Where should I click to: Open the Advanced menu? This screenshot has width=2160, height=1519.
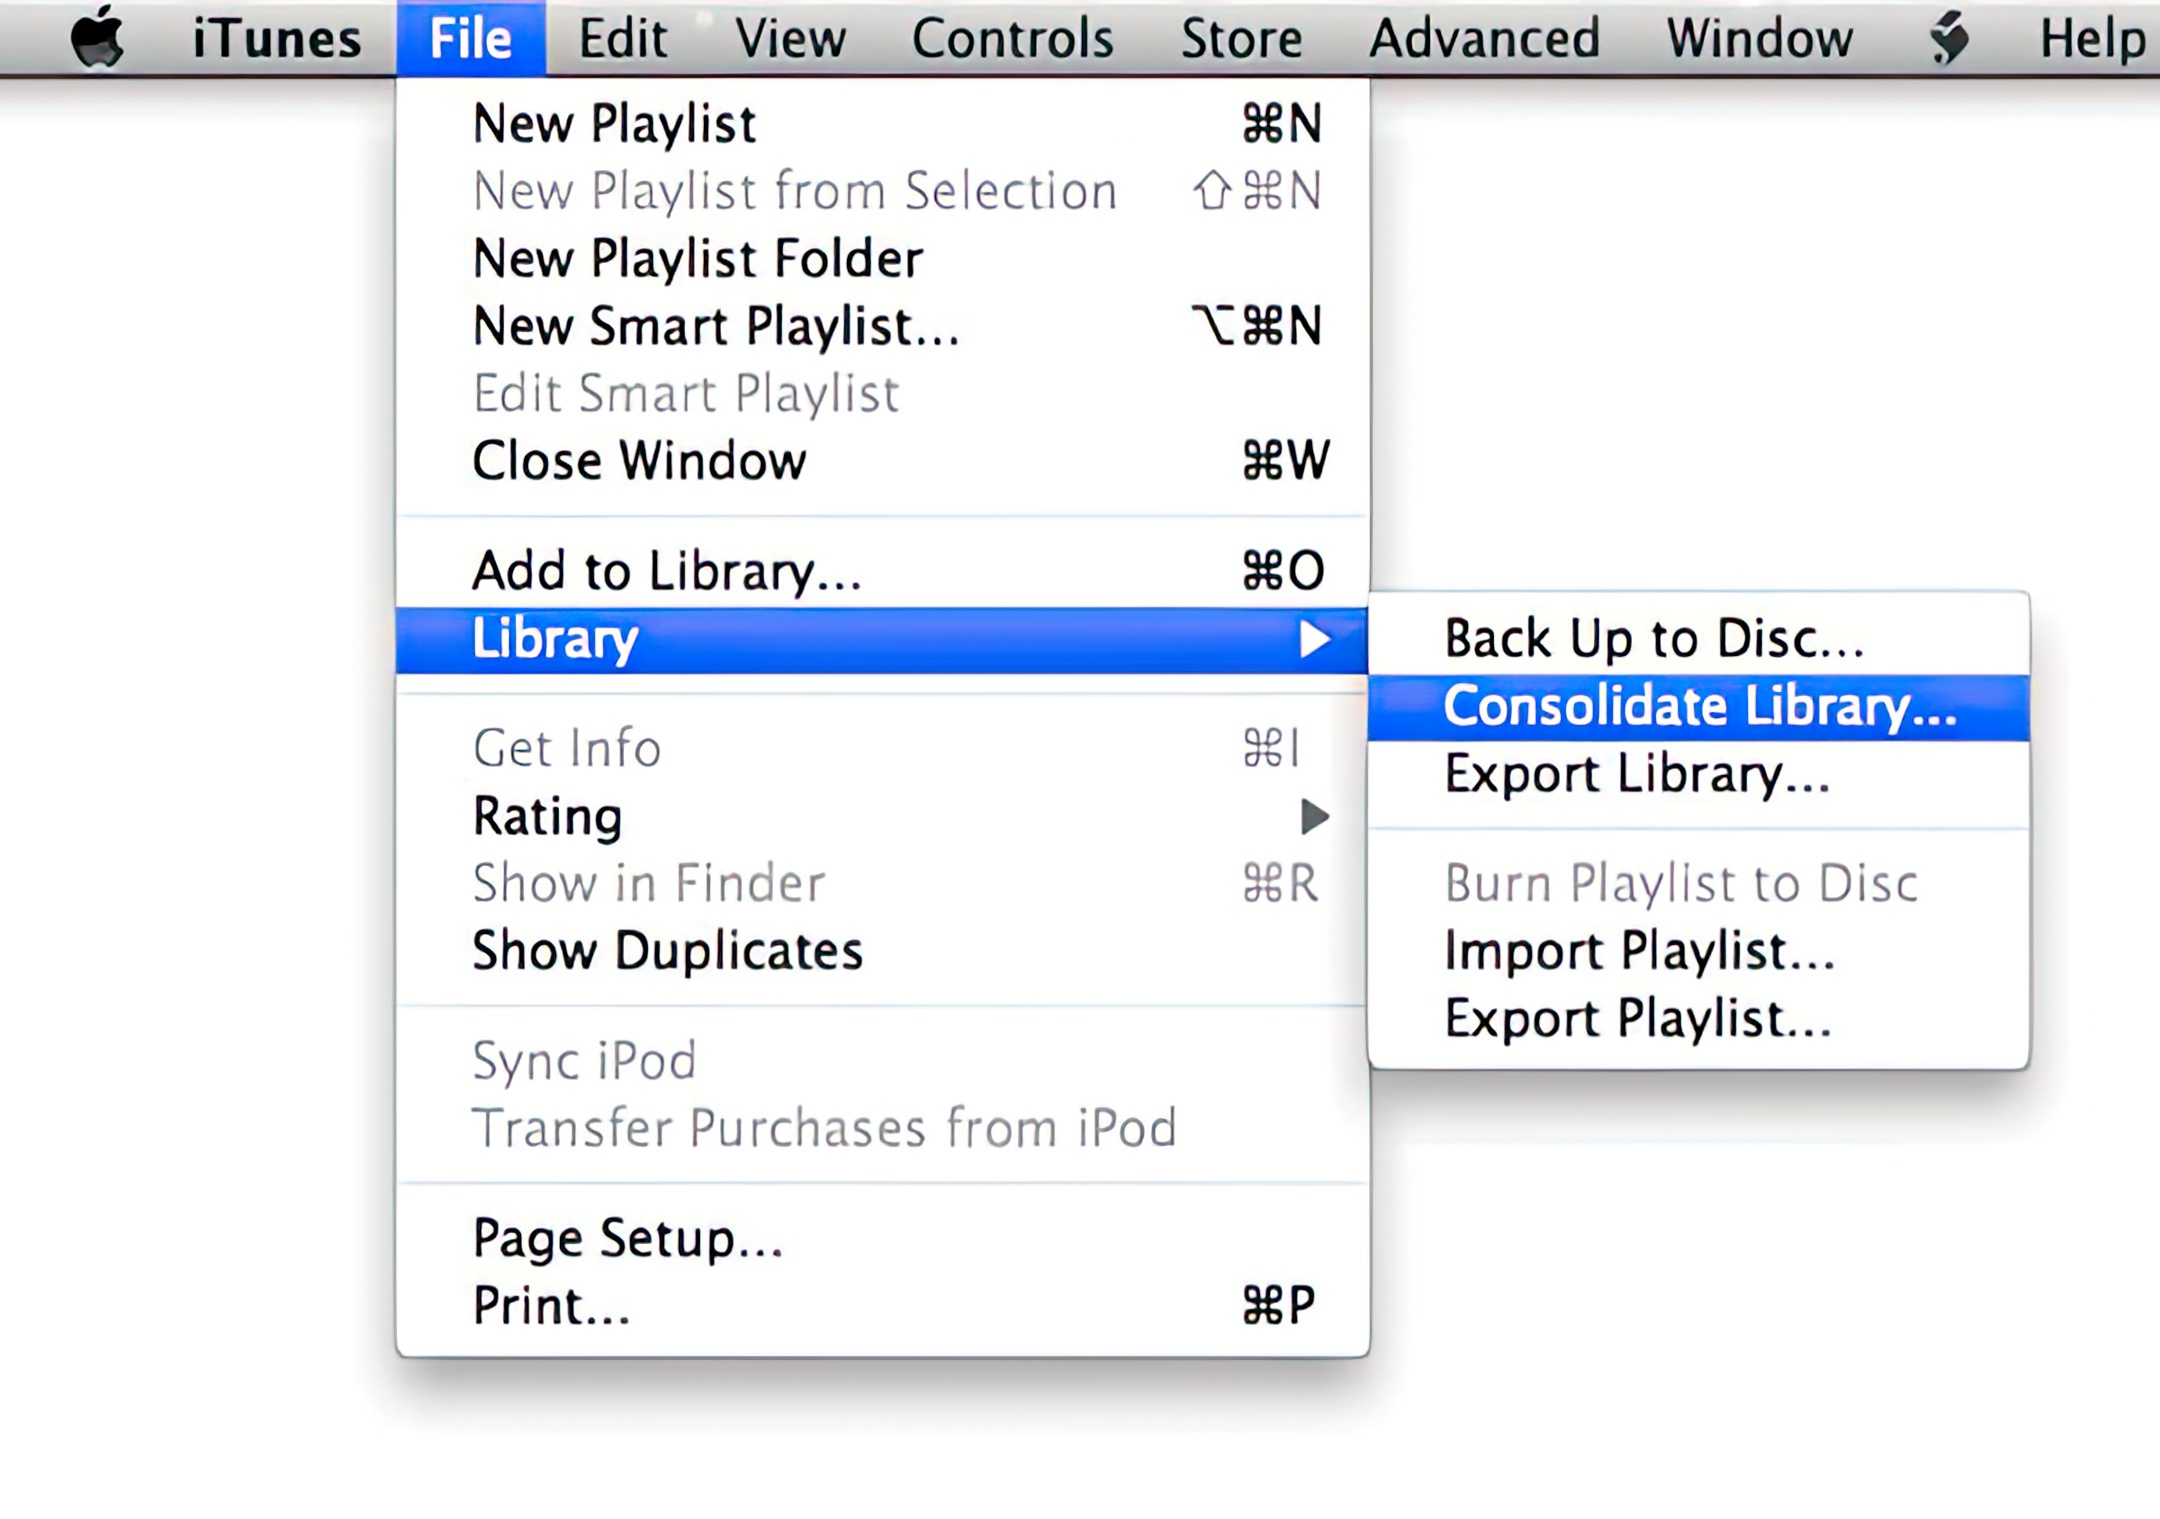tap(1484, 39)
